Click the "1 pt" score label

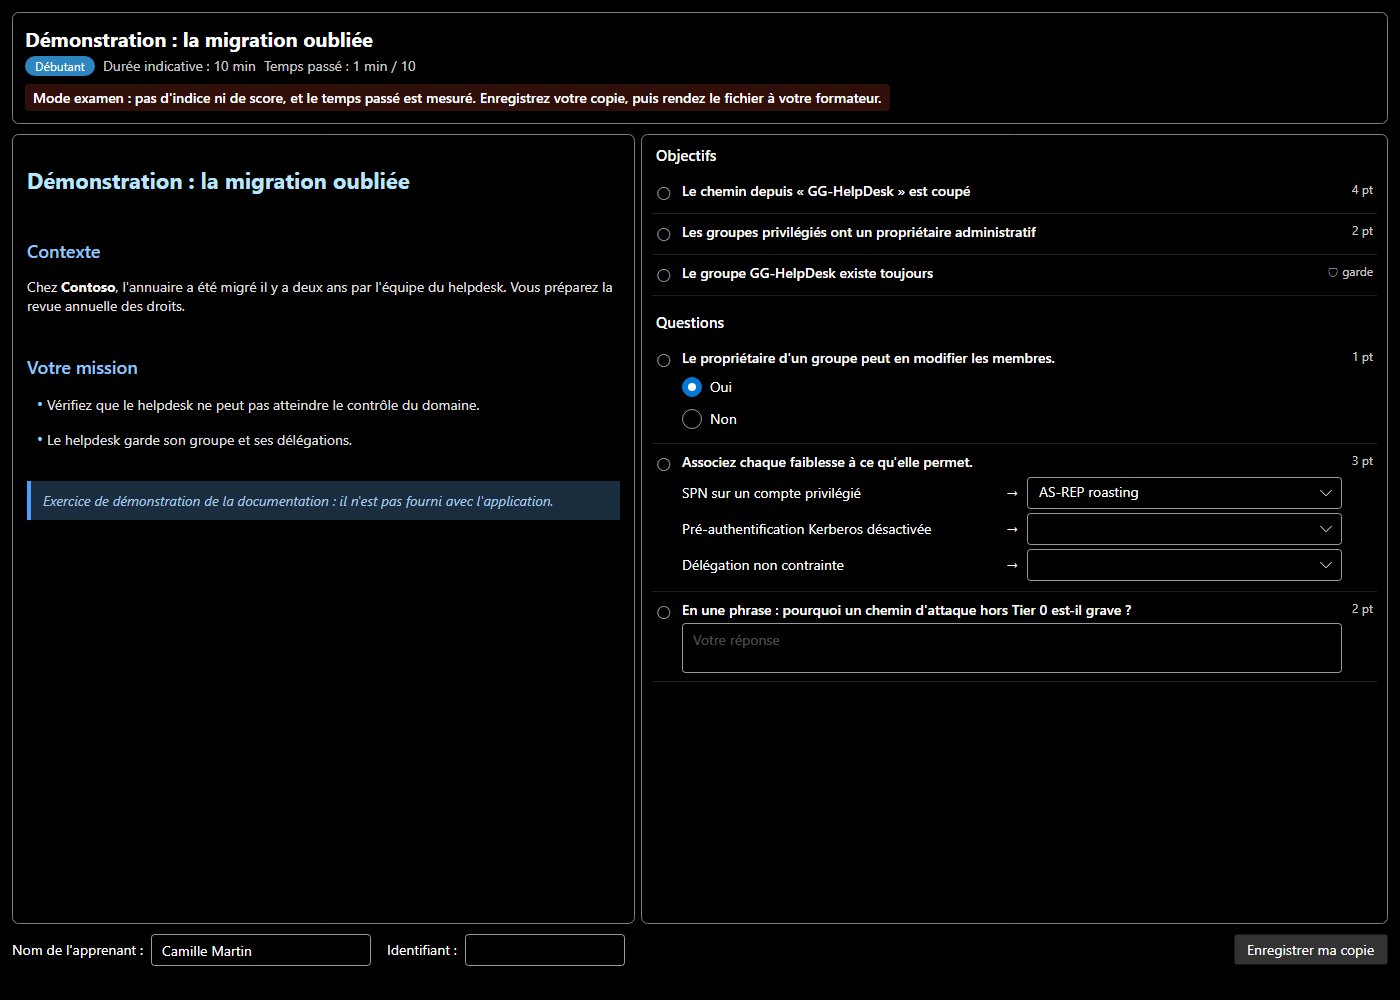point(1362,357)
